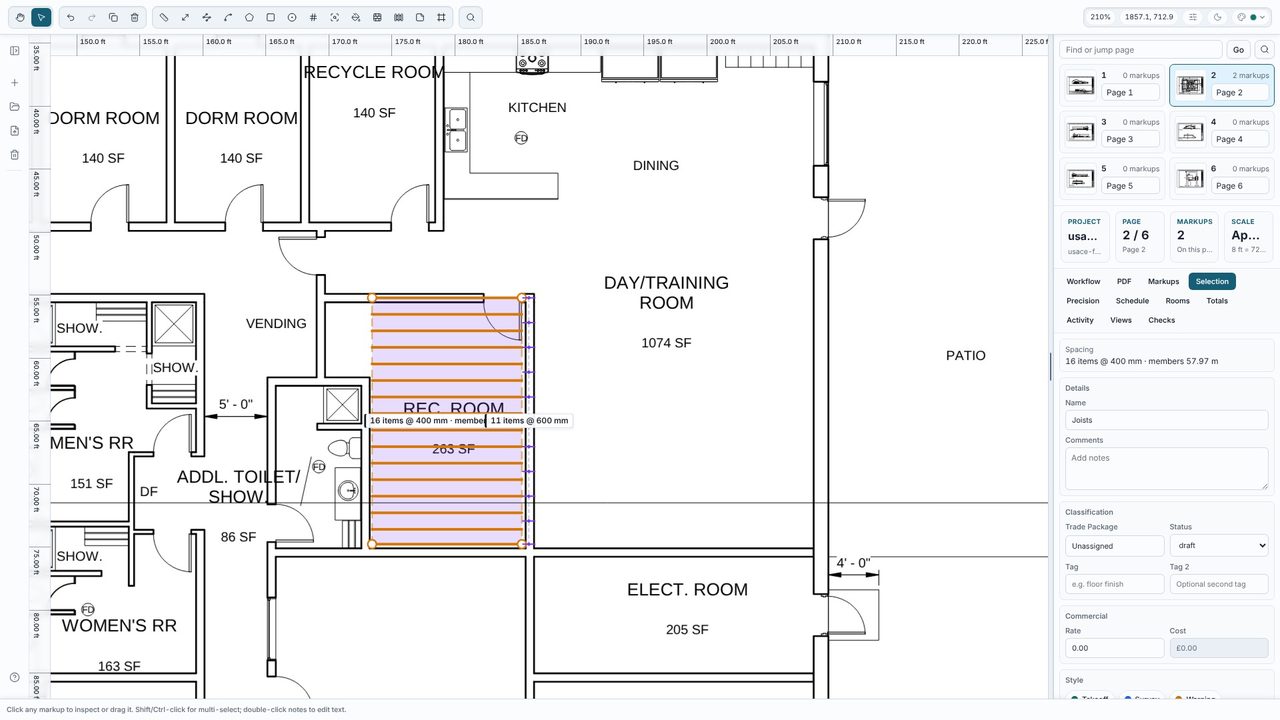
Task: Click the Name field containing Joists
Action: [x=1166, y=420]
